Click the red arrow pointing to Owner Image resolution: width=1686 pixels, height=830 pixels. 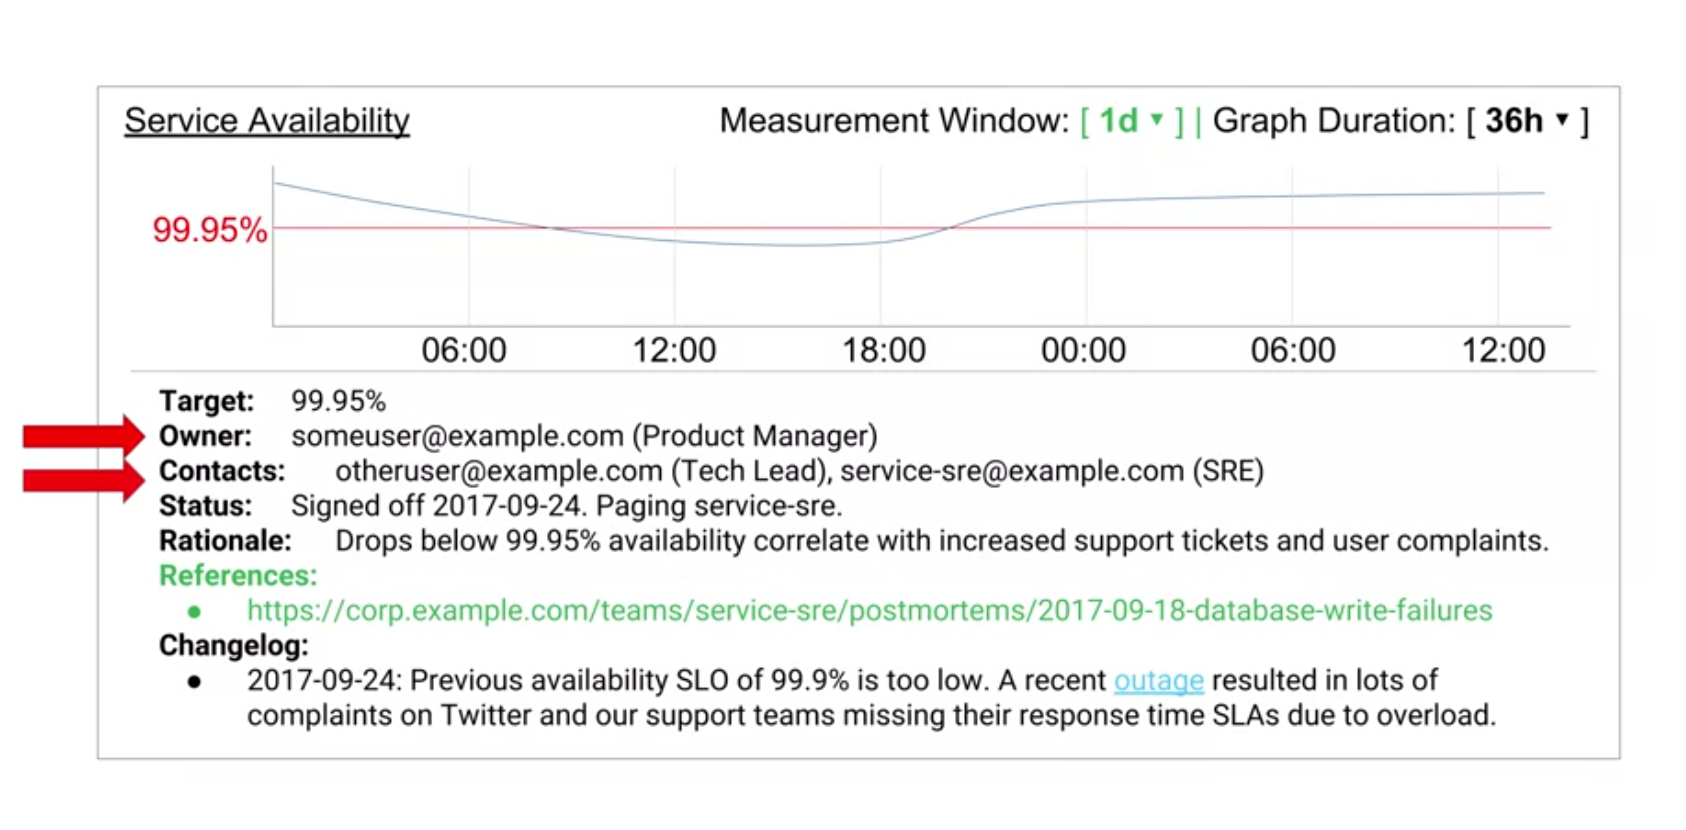[x=84, y=436]
